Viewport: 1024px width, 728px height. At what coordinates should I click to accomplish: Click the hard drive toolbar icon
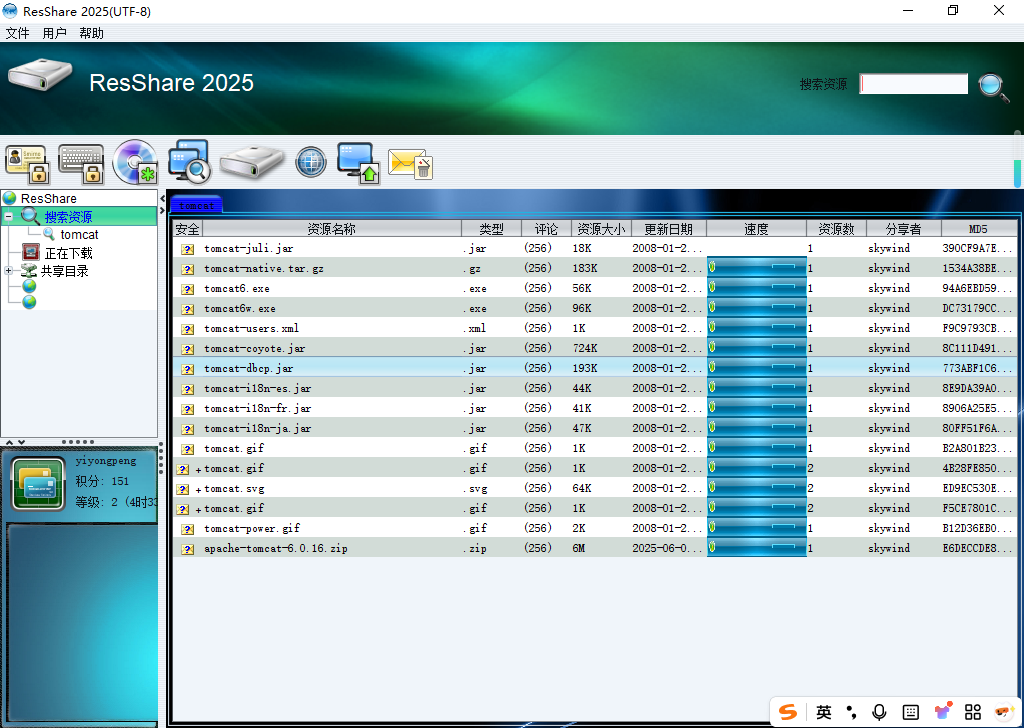click(x=252, y=162)
